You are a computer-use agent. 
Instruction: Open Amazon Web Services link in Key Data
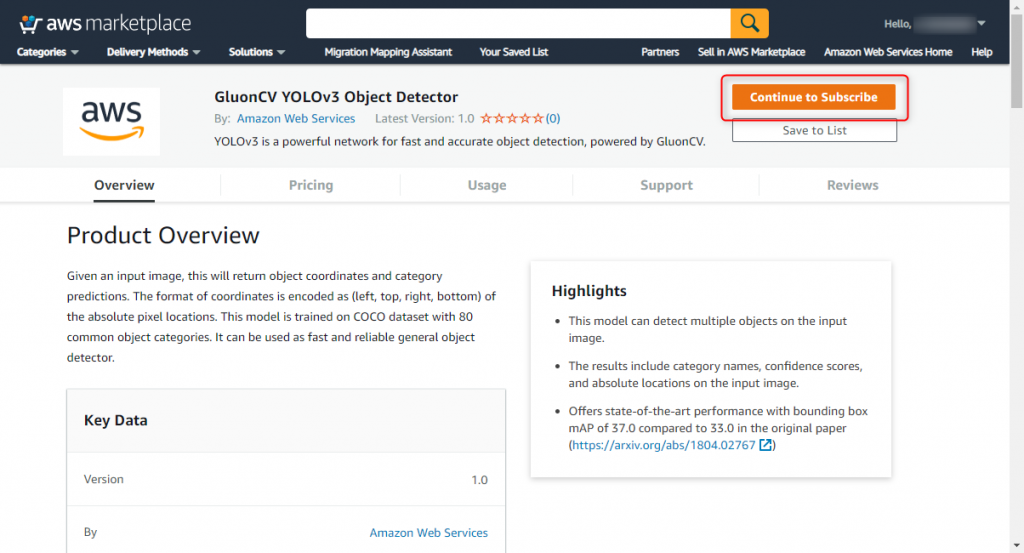point(428,533)
